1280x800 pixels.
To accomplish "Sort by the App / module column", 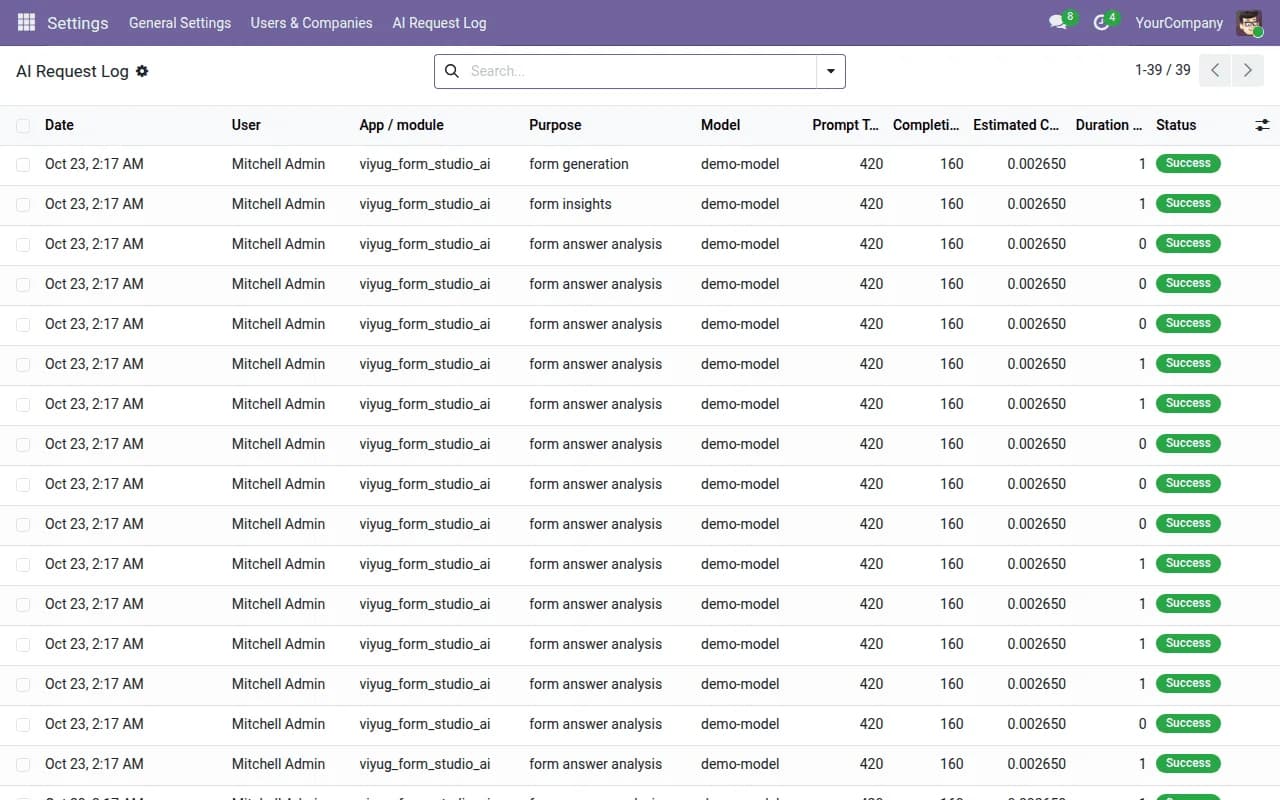I will coord(402,125).
